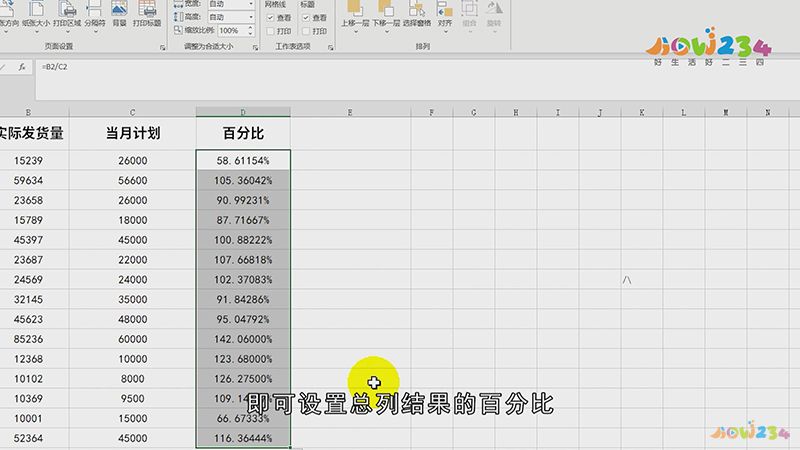Viewport: 800px width, 450px height.
Task: Open scale to fit (调整为合适大小) dialog launcher
Action: click(255, 47)
